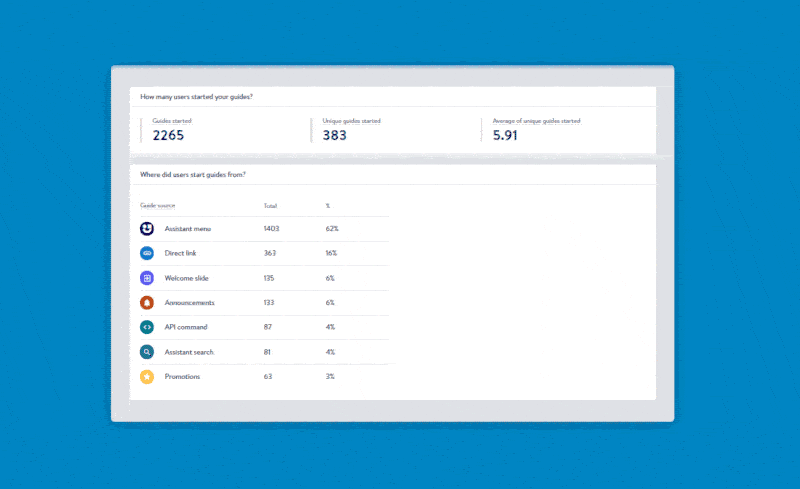Viewport: 800px width, 489px height.
Task: Select the 'Direct link' row label
Action: point(180,253)
